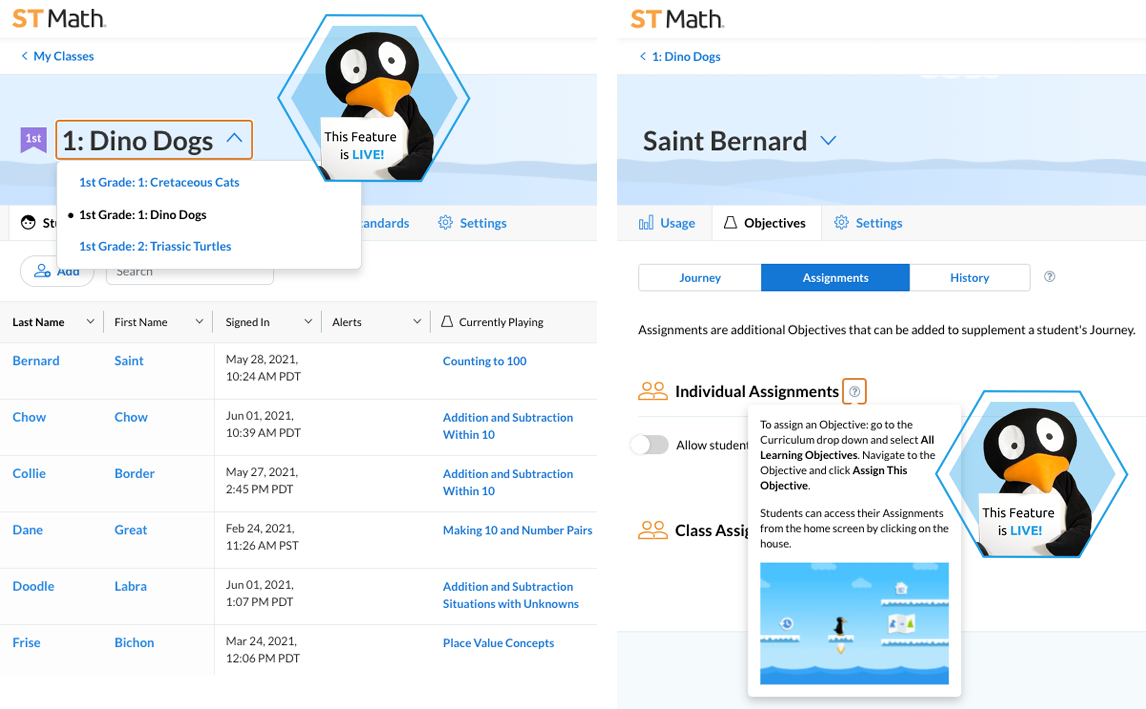Click the game screenshot in help tooltip
Viewport: 1146px width, 709px height.
[854, 623]
